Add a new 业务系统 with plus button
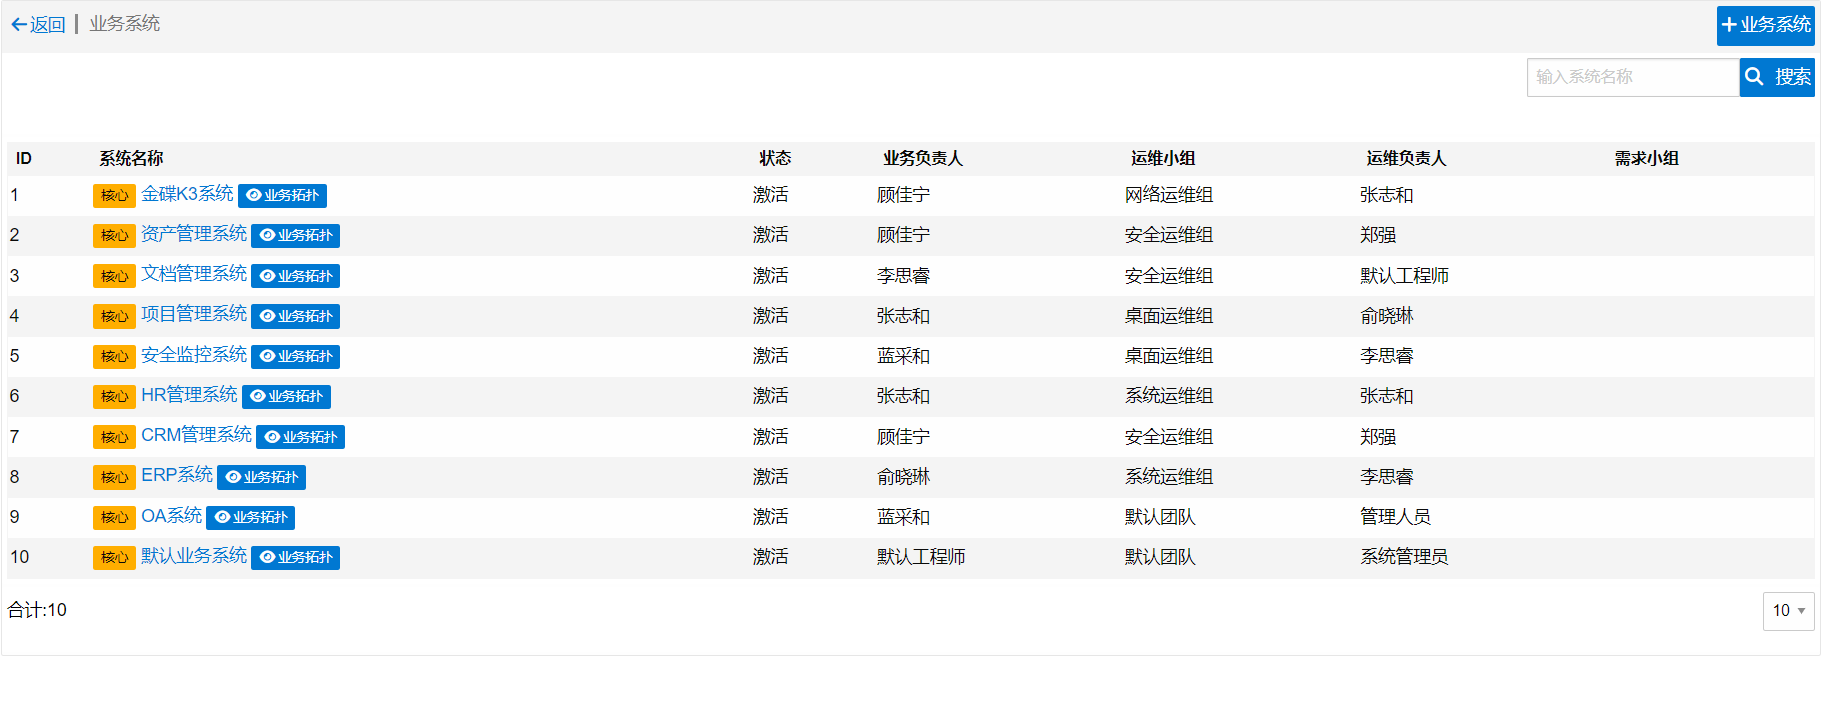Image resolution: width=1822 pixels, height=709 pixels. pyautogui.click(x=1765, y=25)
